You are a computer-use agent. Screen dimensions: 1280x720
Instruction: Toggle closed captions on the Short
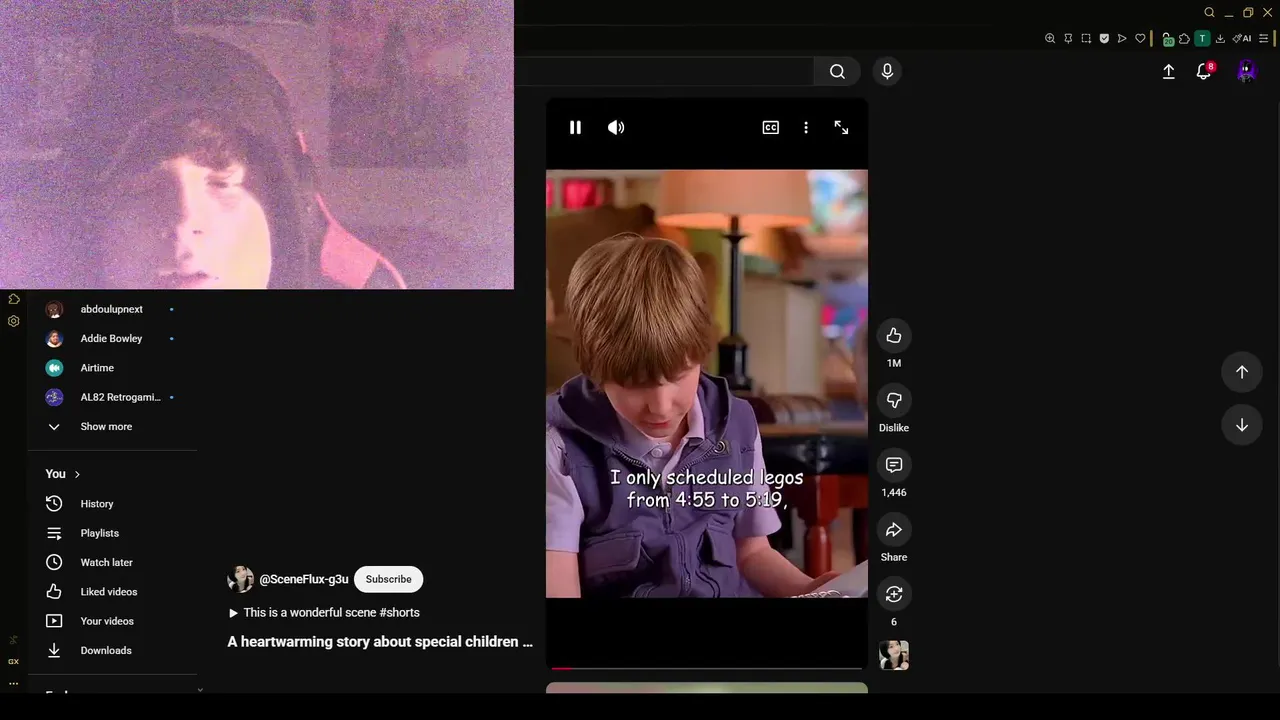click(x=770, y=127)
